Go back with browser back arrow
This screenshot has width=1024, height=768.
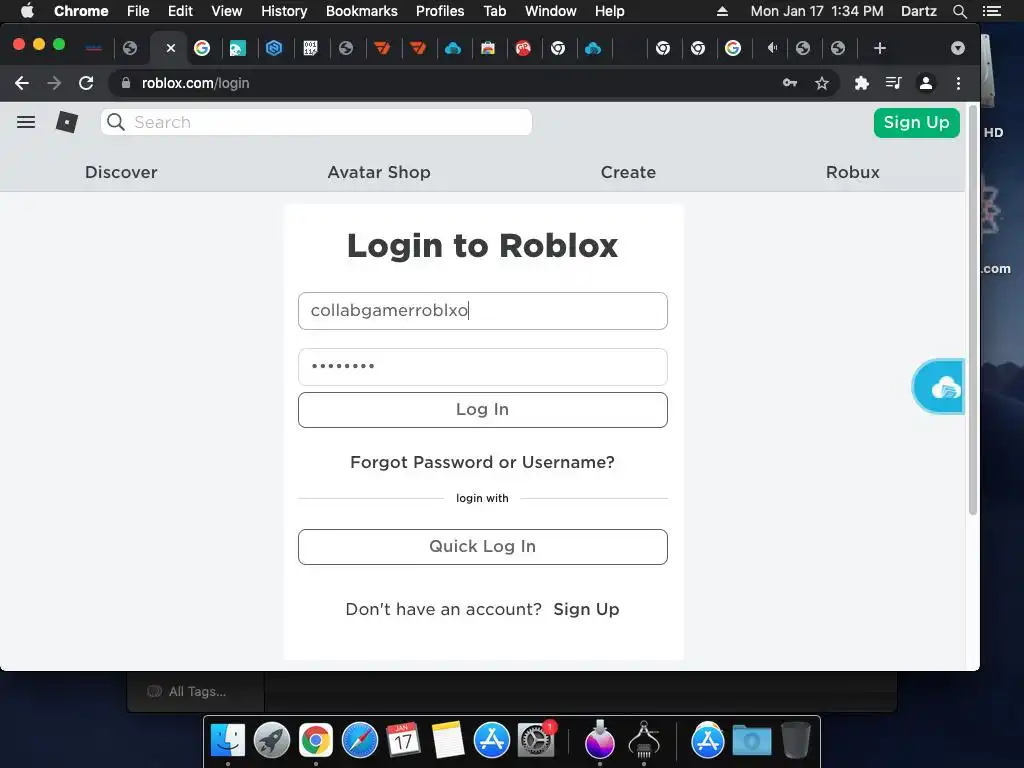click(22, 83)
